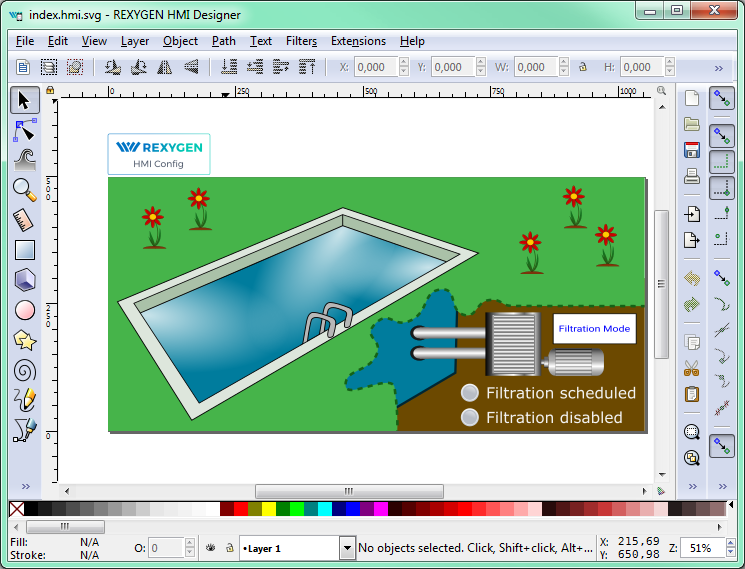Viewport: 745px width, 569px height.
Task: Click the Import file icon
Action: pos(692,214)
